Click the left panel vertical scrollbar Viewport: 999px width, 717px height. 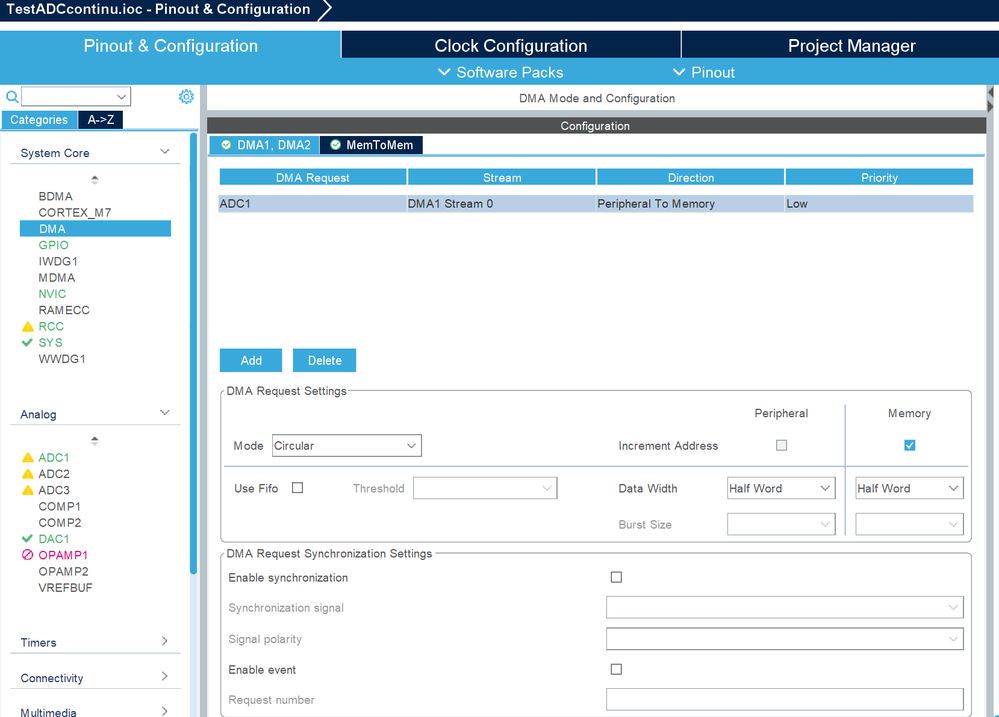(194, 354)
